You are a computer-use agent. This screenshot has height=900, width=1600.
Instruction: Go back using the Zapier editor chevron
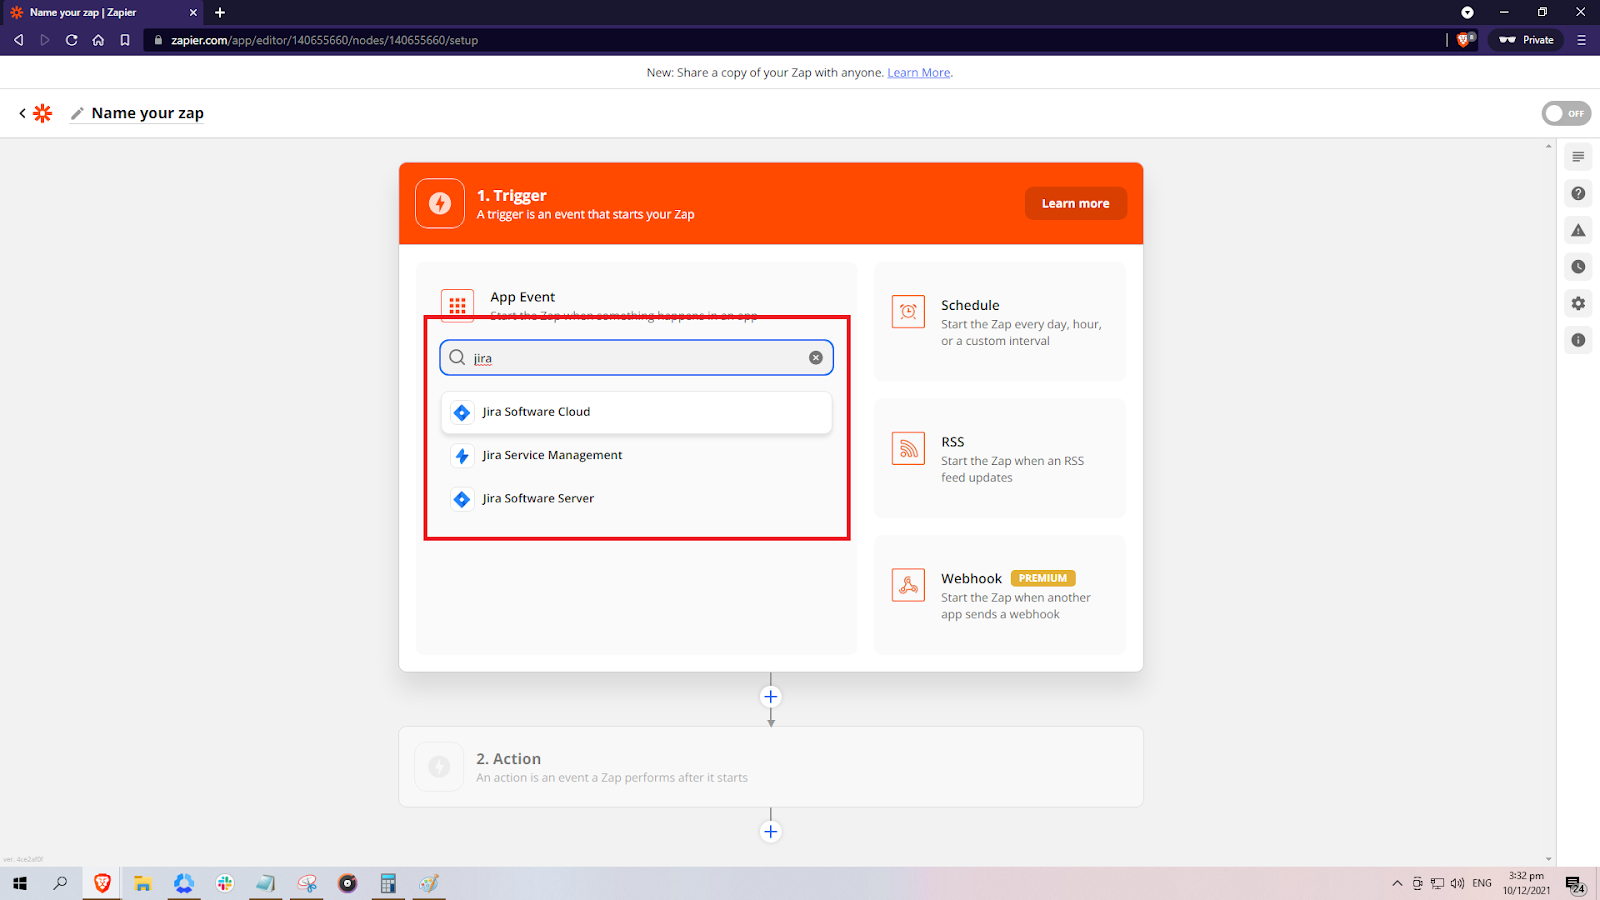point(22,114)
